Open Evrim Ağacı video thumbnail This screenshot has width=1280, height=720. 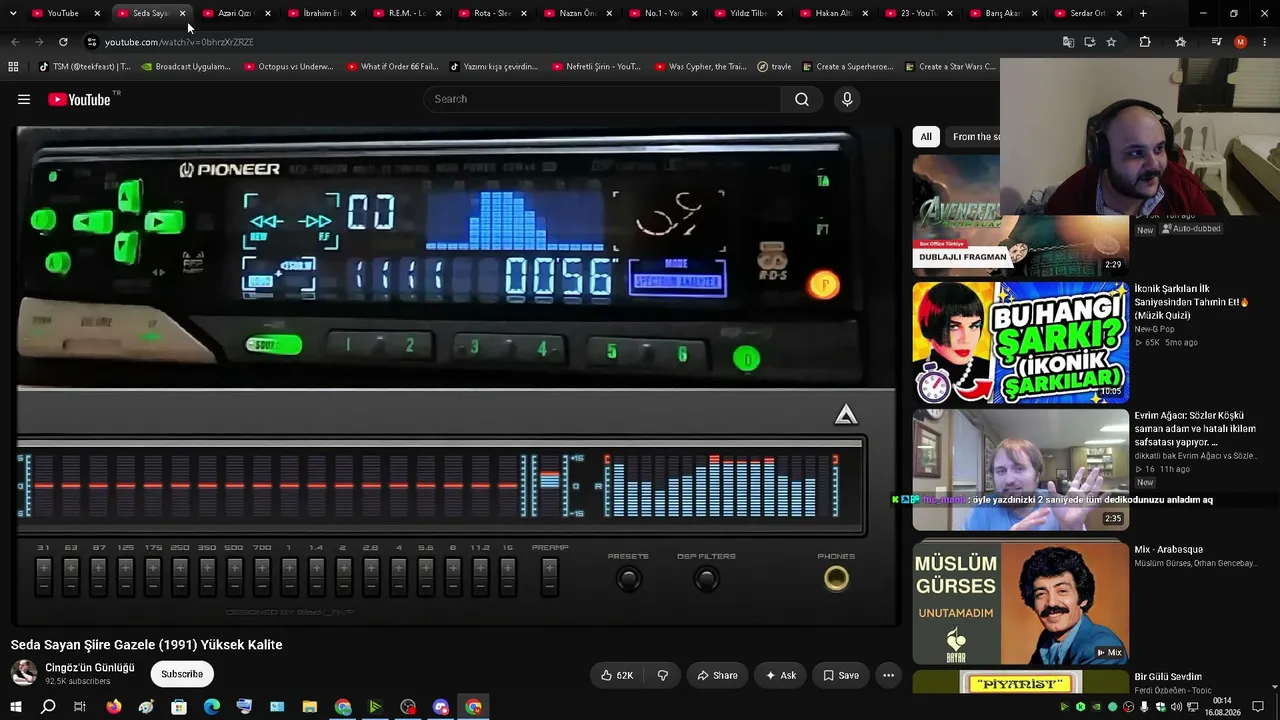tap(1020, 470)
